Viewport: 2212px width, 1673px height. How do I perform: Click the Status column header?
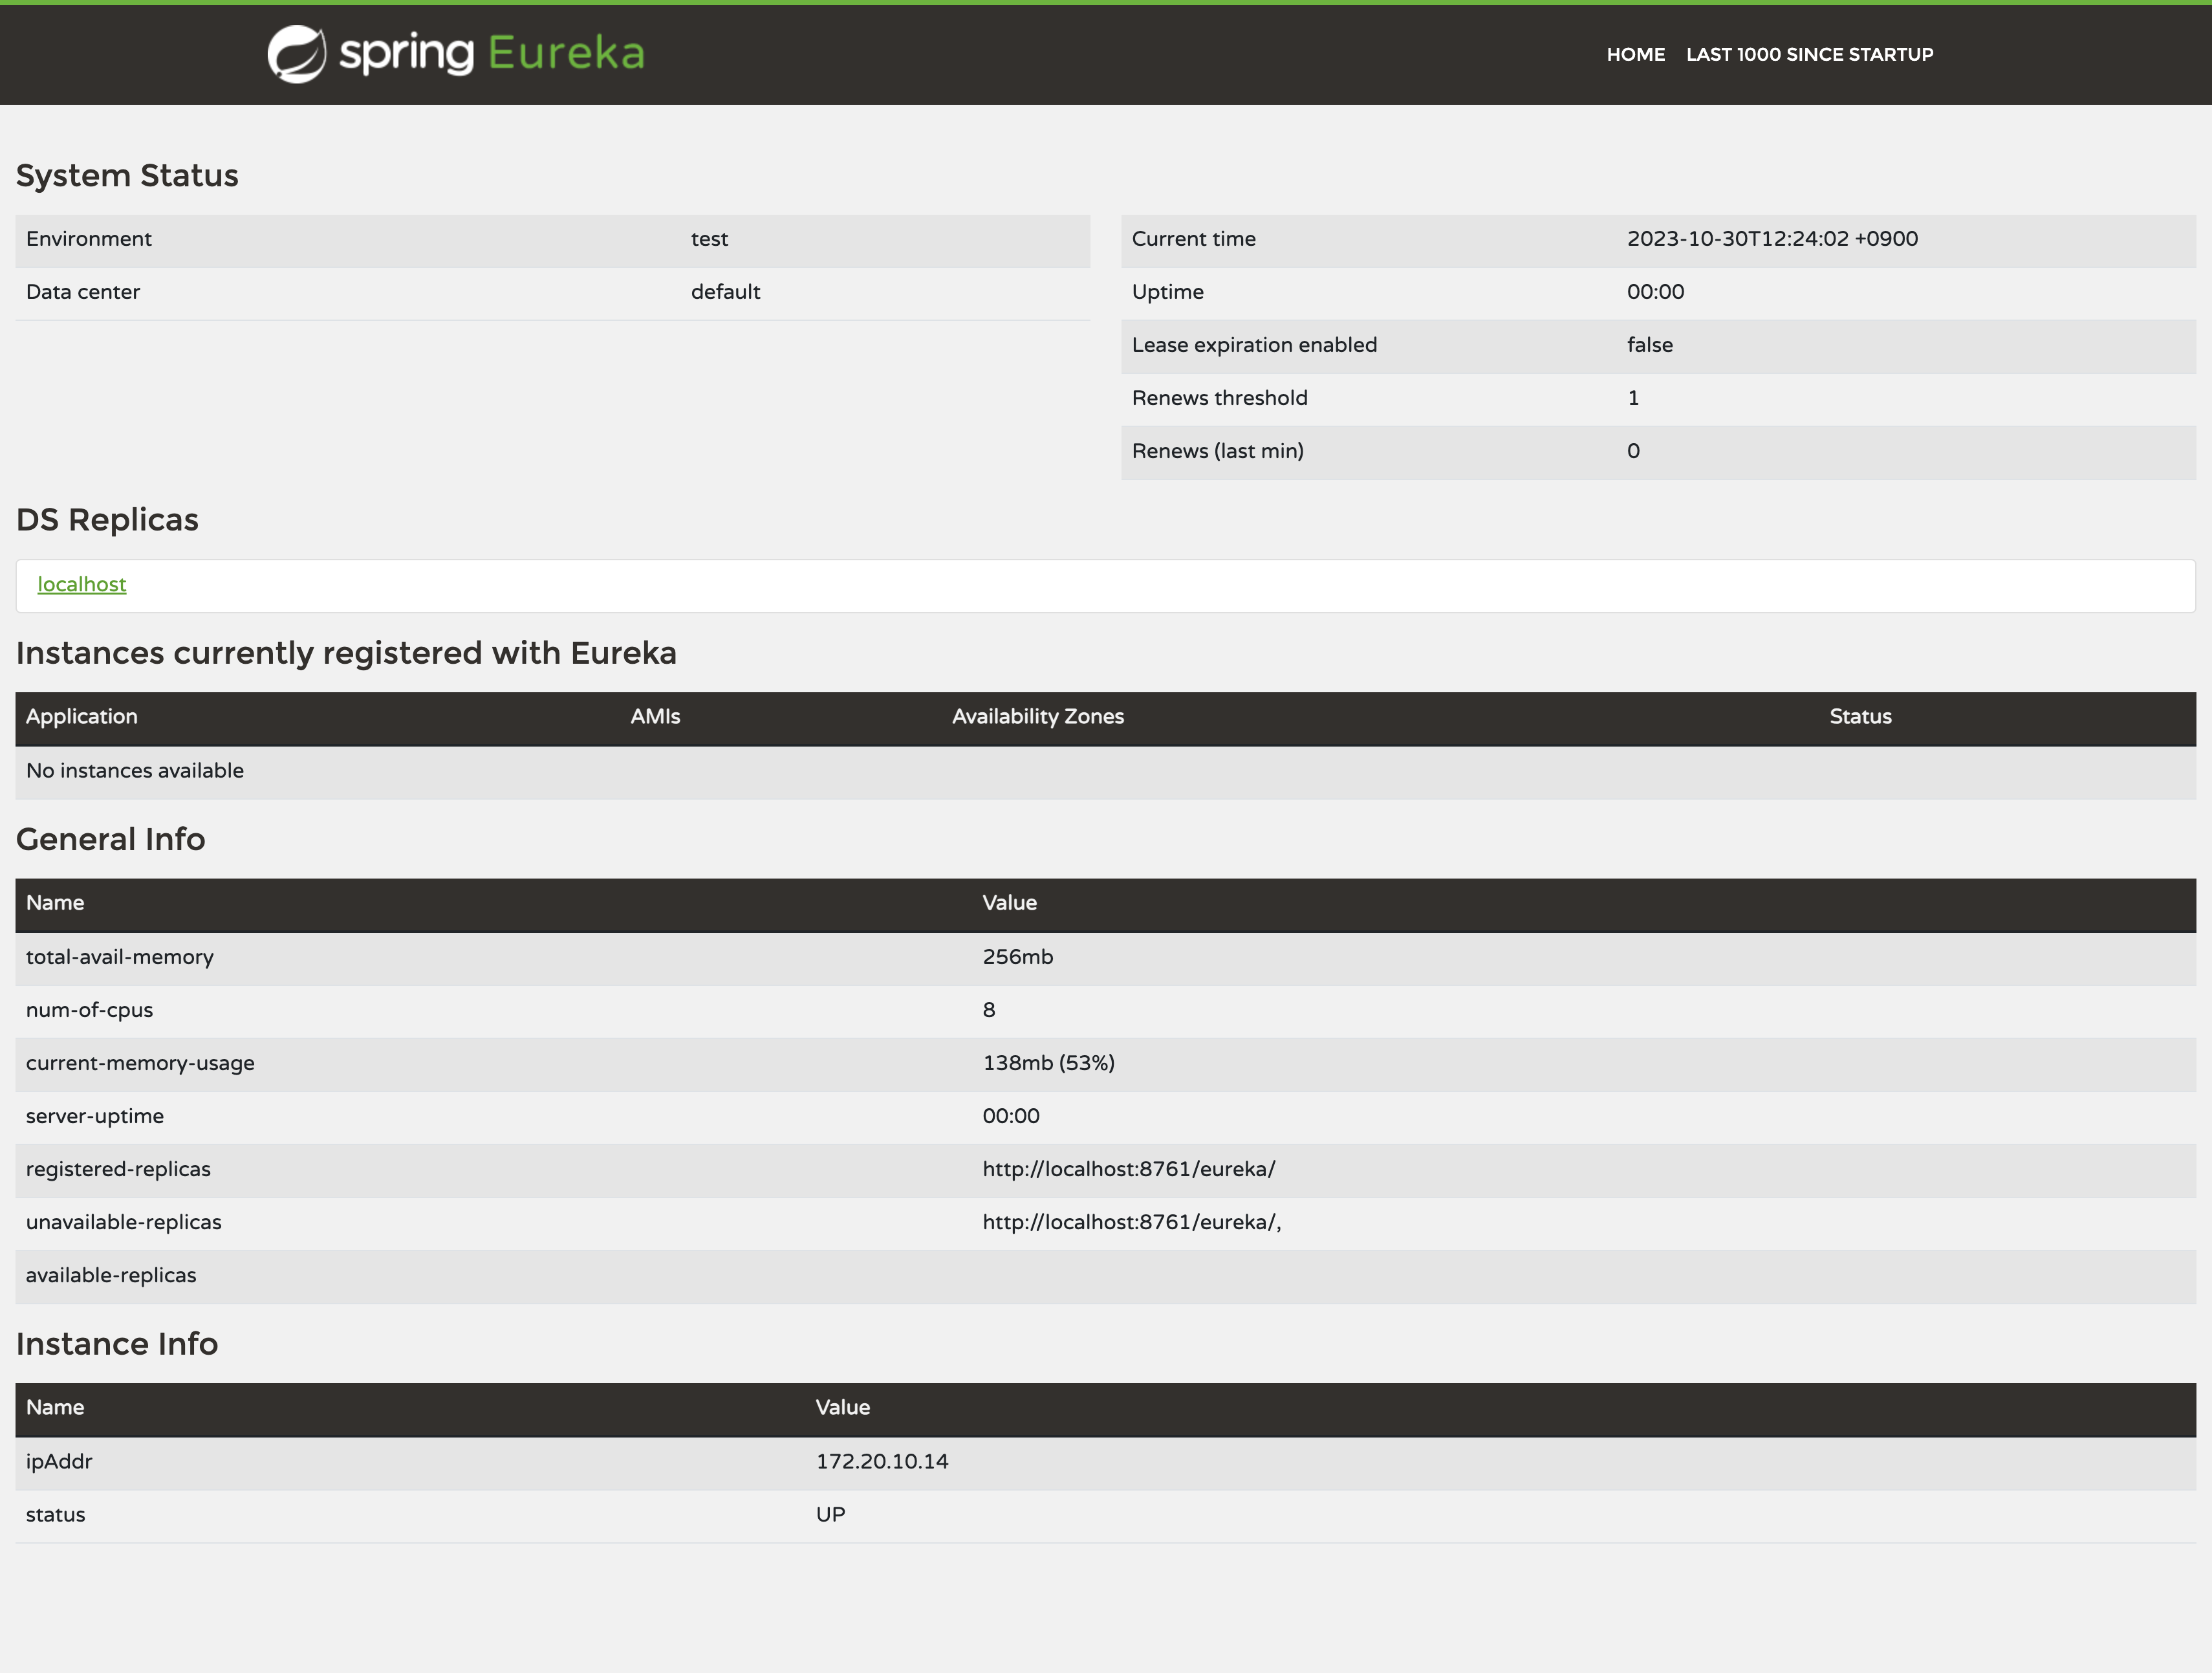click(x=1860, y=717)
